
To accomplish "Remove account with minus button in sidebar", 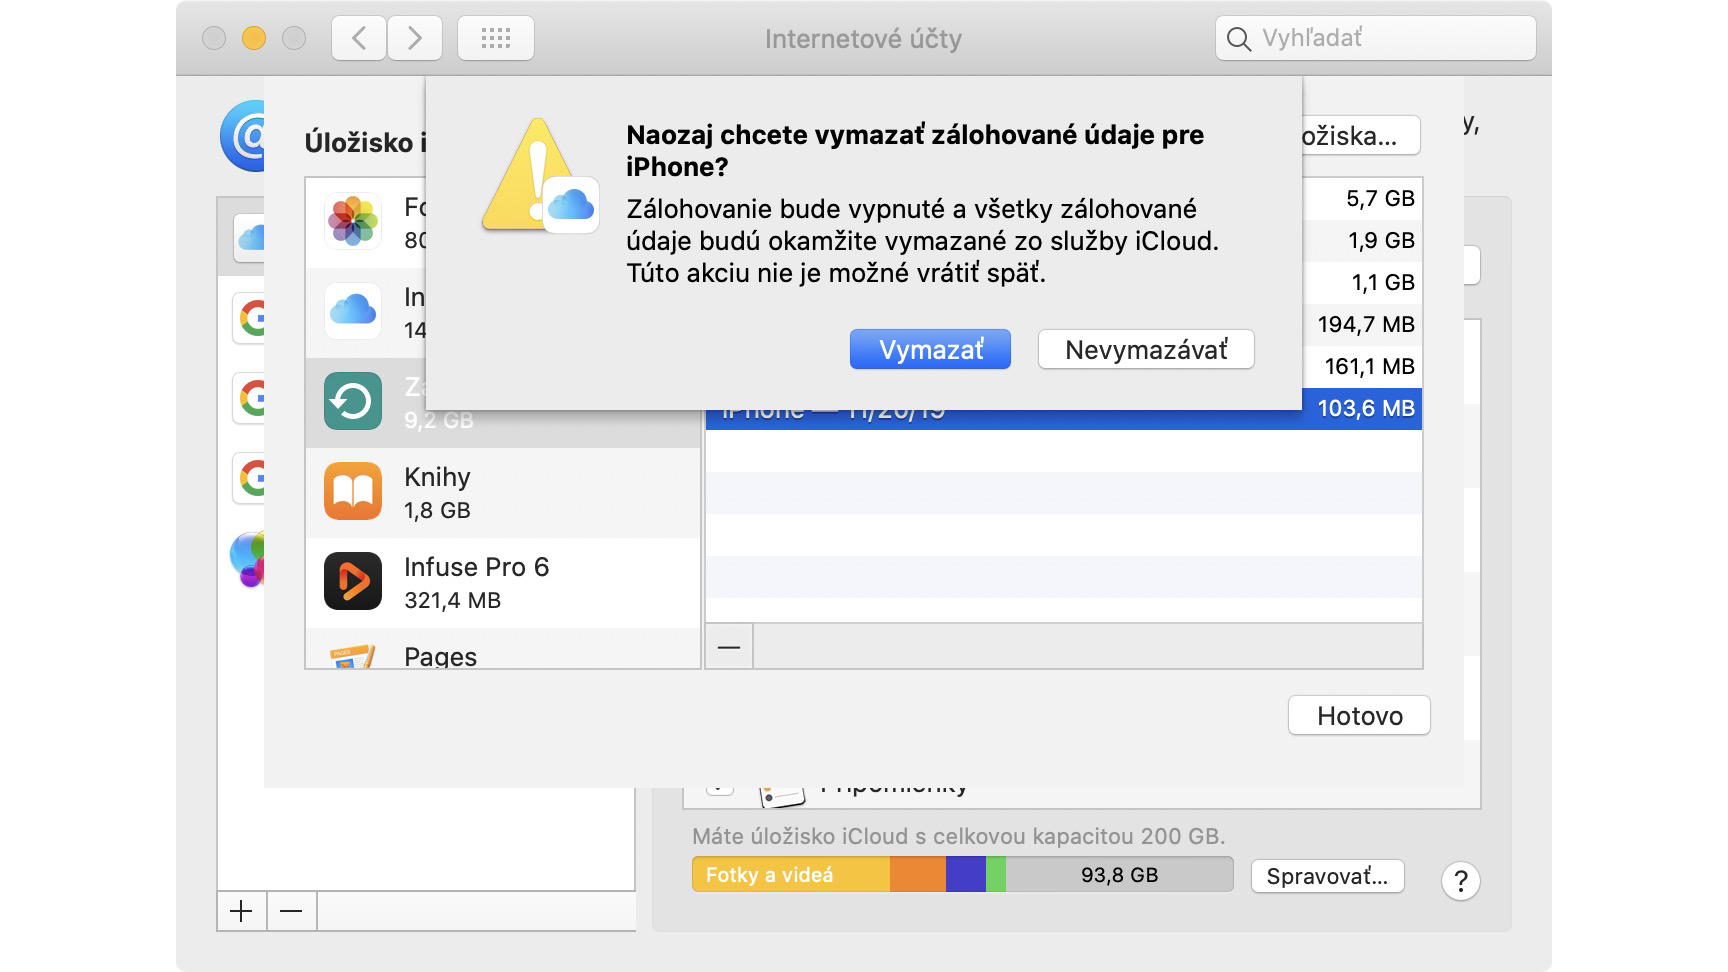I will 291,911.
